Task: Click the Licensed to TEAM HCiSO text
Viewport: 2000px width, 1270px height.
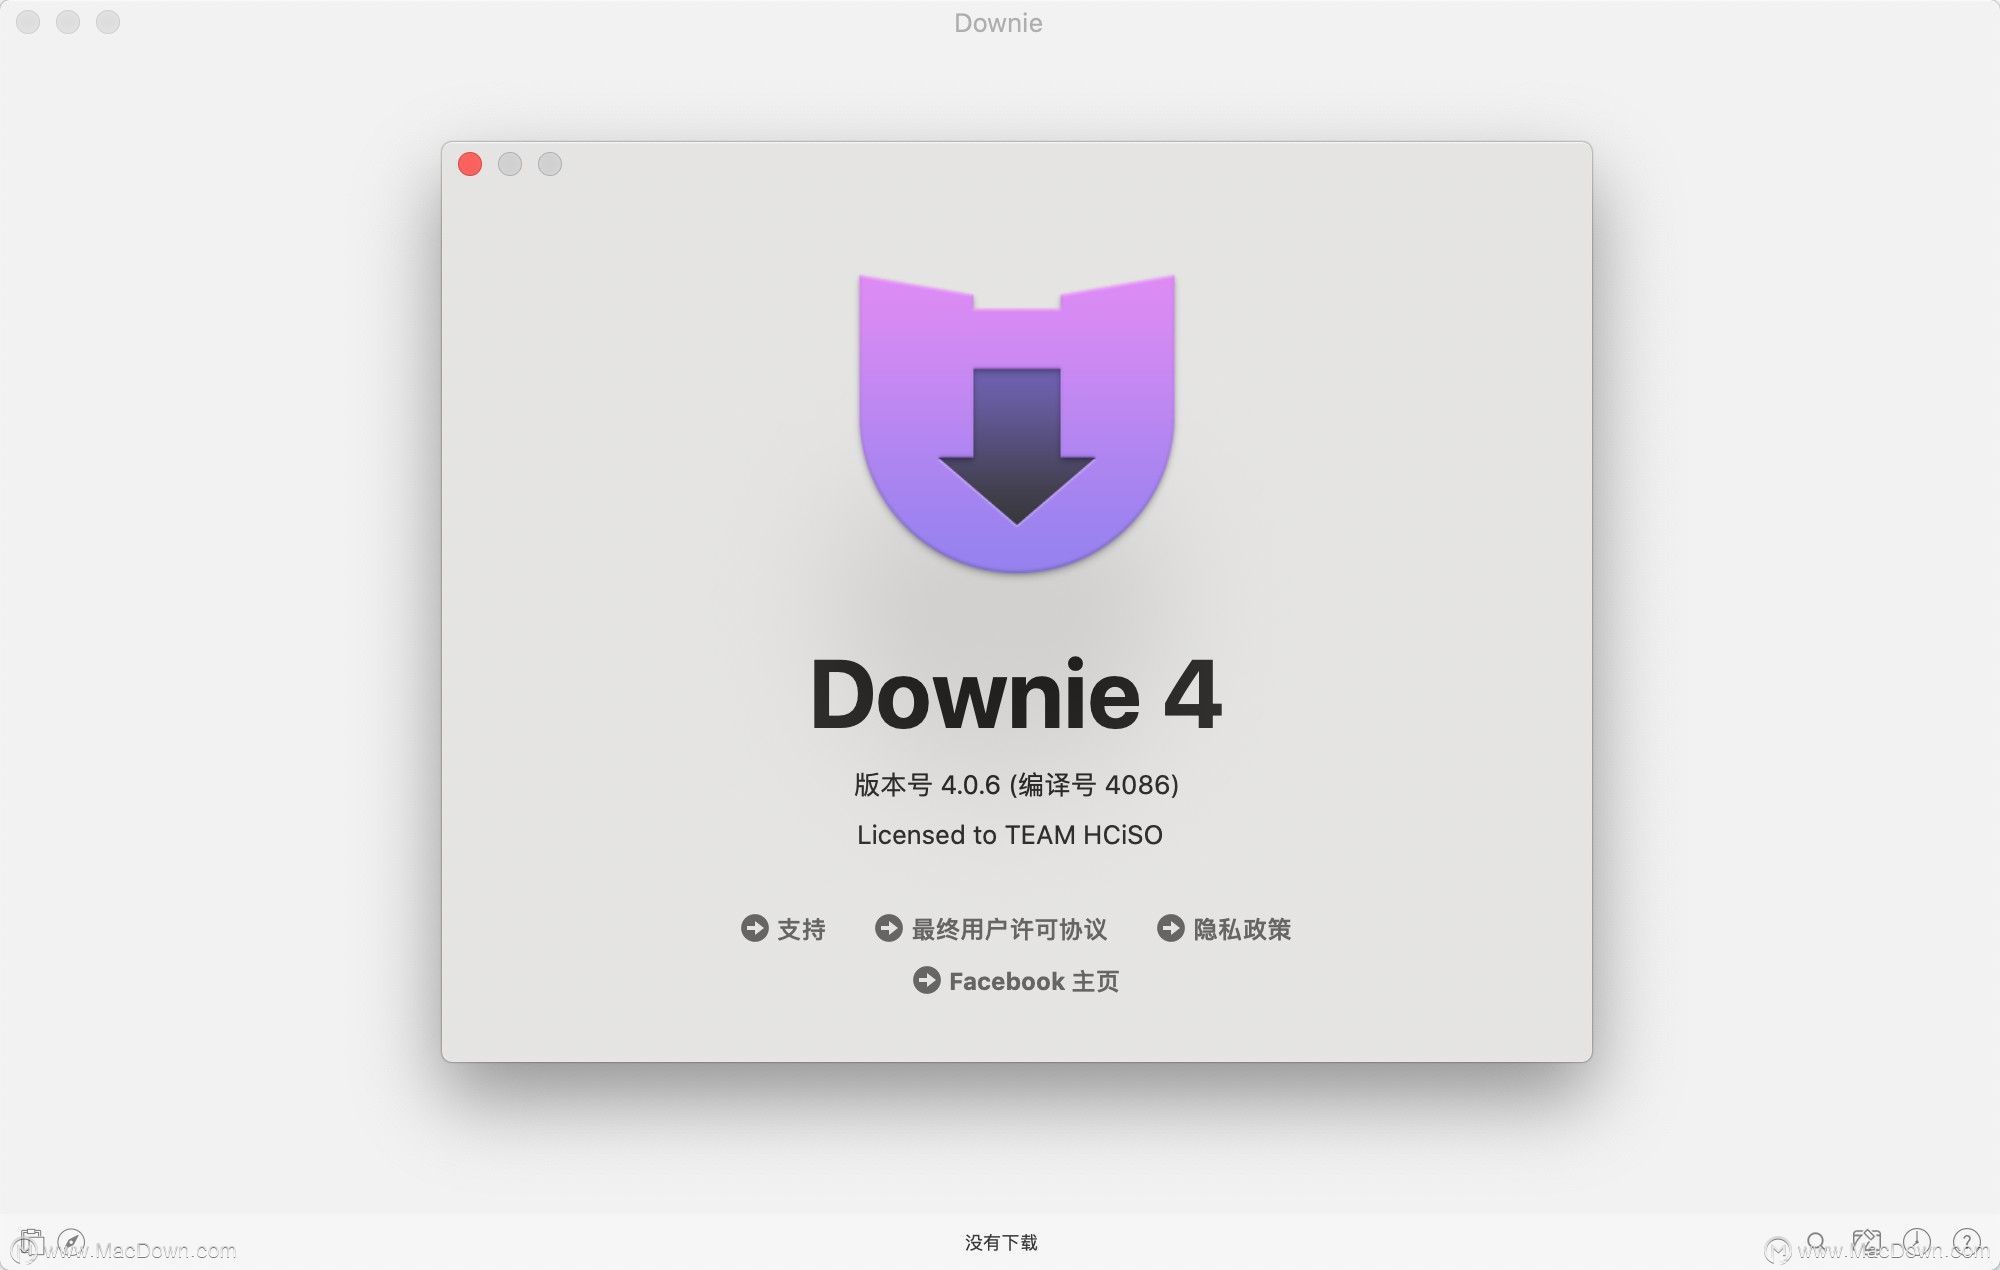Action: (1010, 835)
